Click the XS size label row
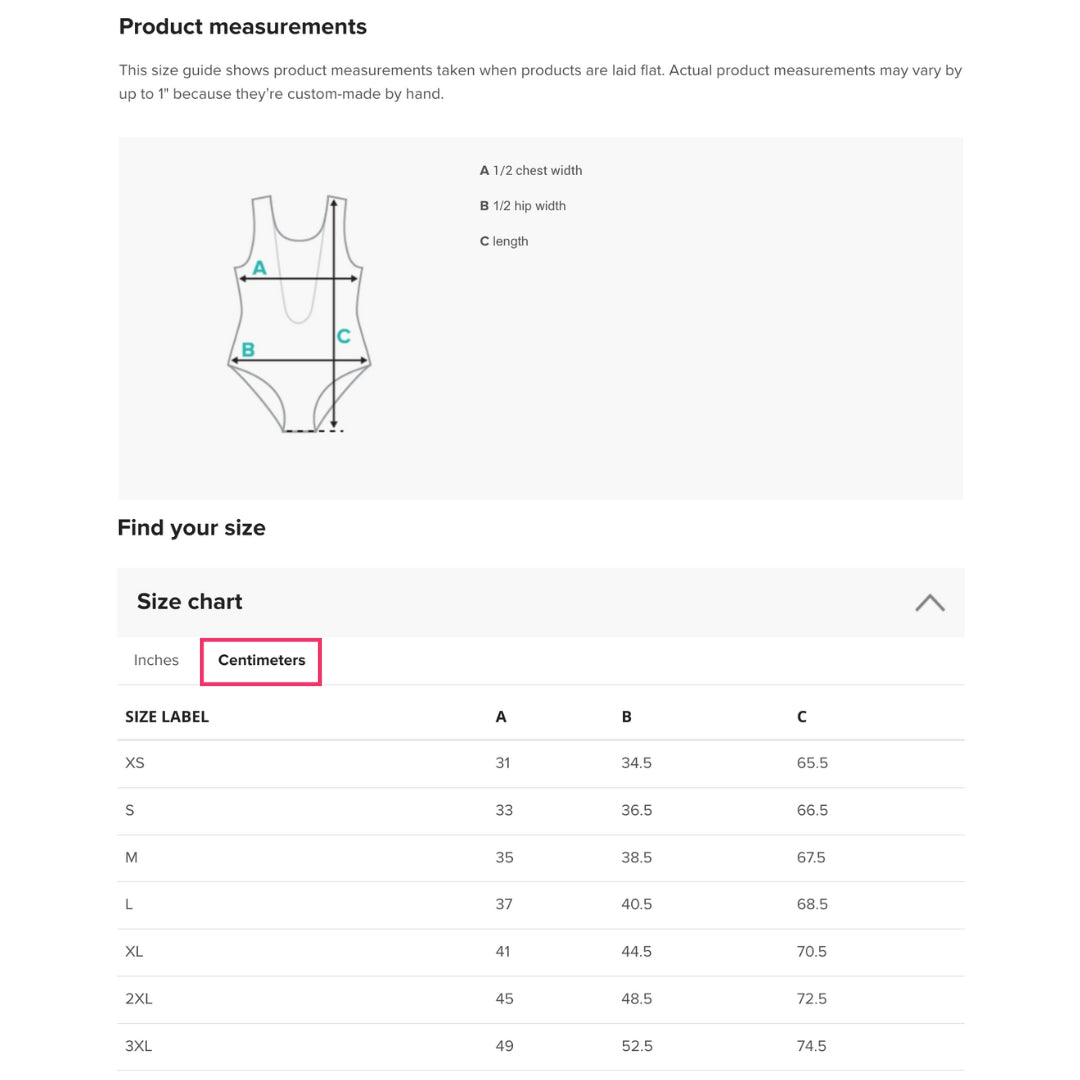 point(135,763)
